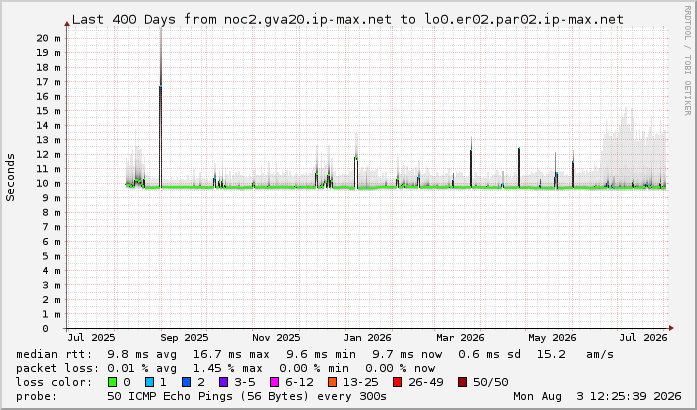The width and height of the screenshot is (697, 410).
Task: Click the '9.8 ms avg' value
Action: coord(142,354)
